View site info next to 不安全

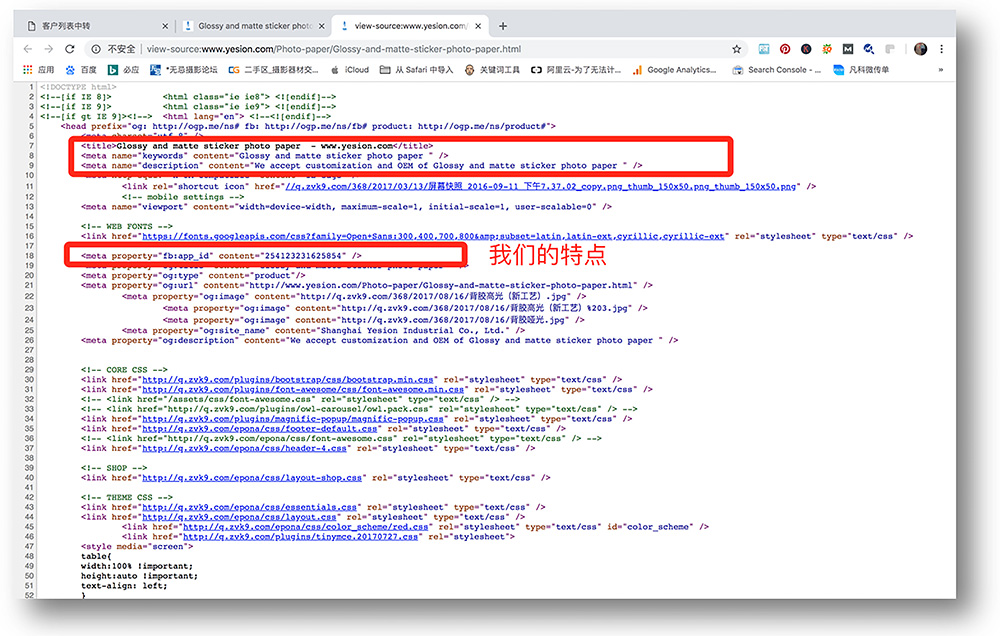pos(96,49)
